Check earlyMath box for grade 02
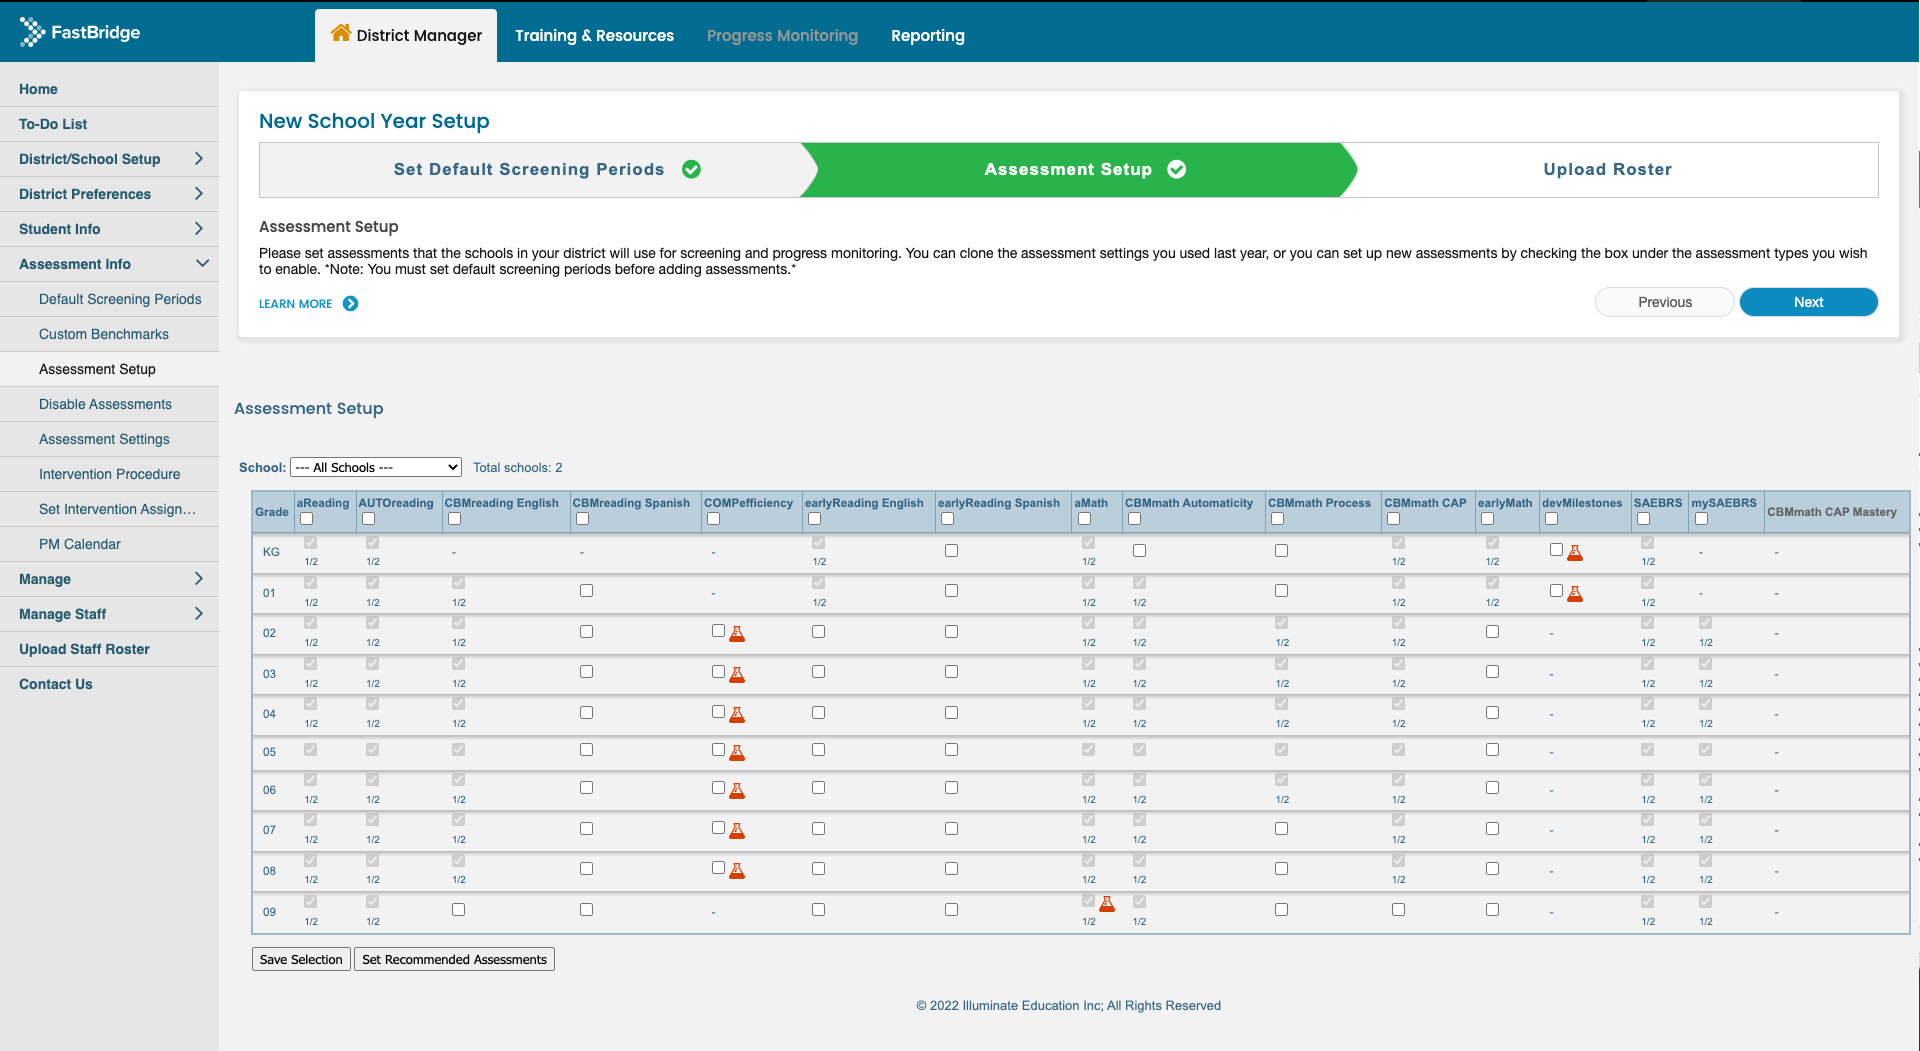The height and width of the screenshot is (1051, 1920). coord(1492,632)
